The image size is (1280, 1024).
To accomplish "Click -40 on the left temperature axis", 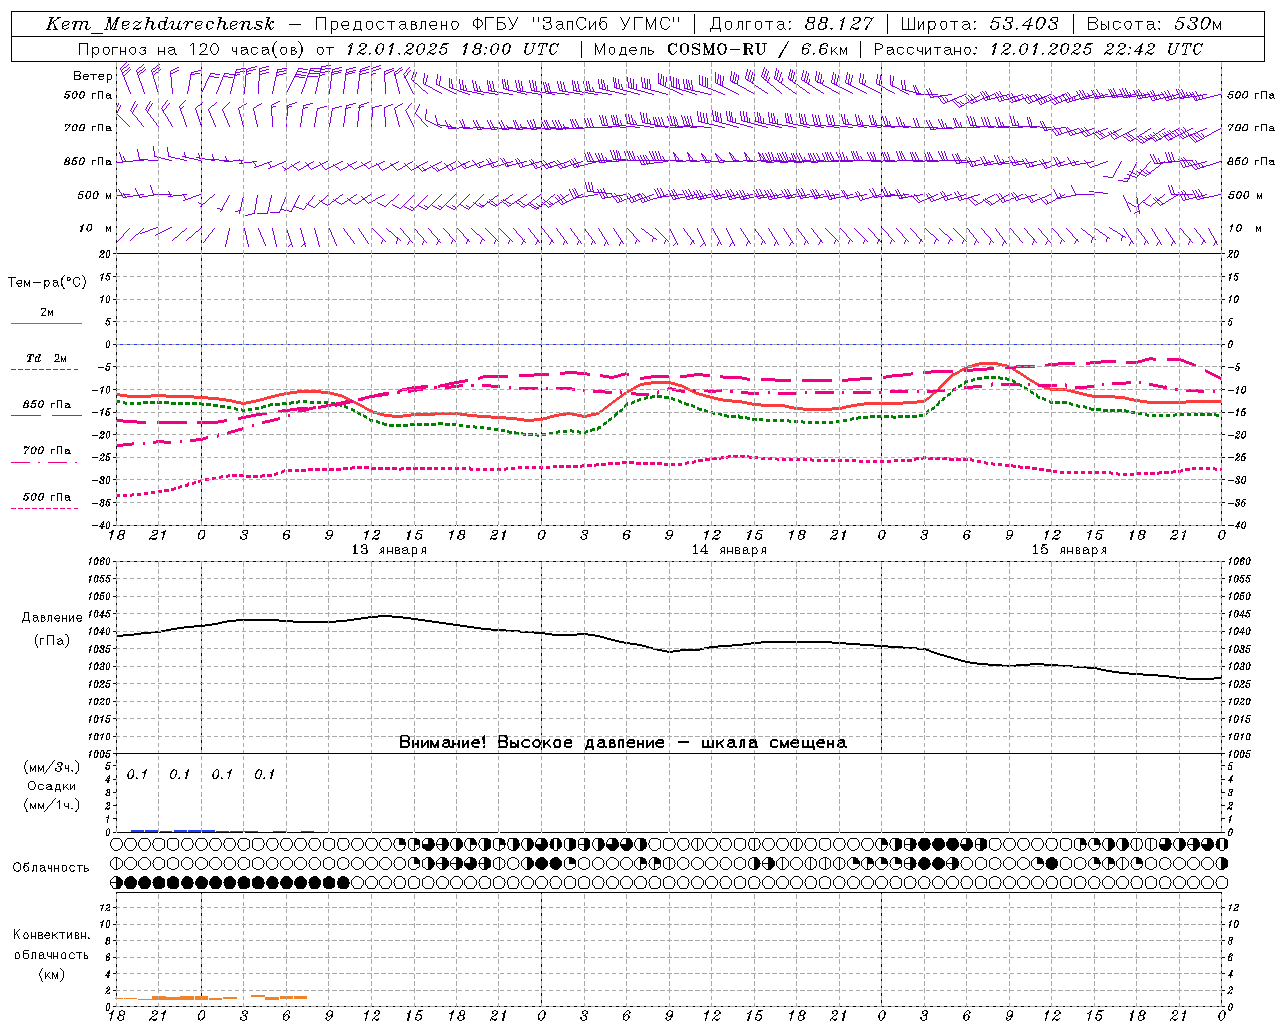I will tap(103, 525).
